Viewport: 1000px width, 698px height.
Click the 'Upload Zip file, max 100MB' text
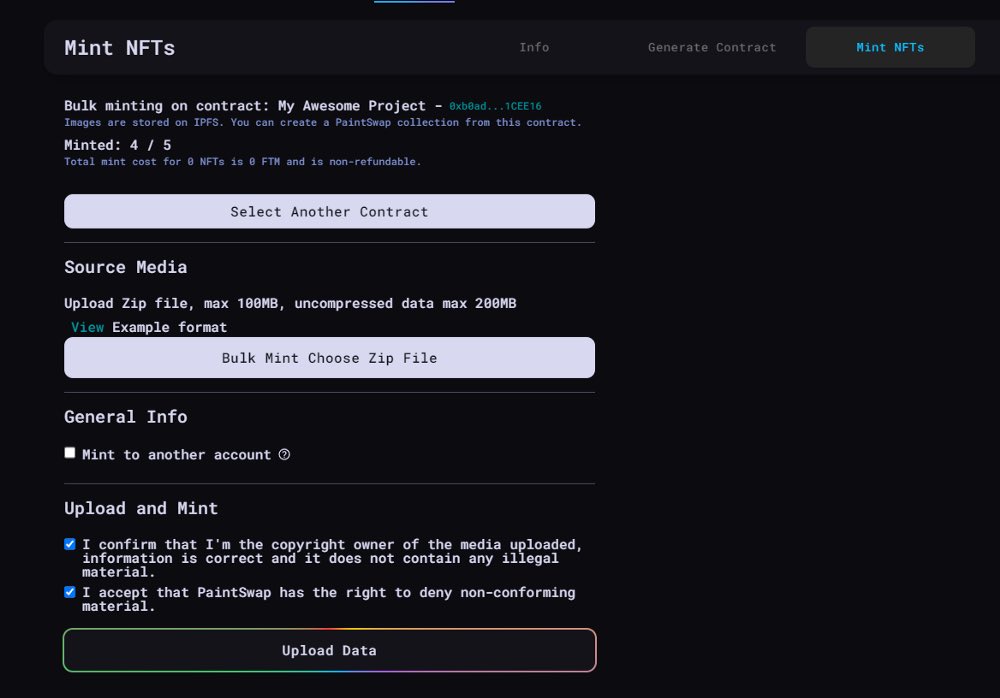pyautogui.click(x=290, y=303)
